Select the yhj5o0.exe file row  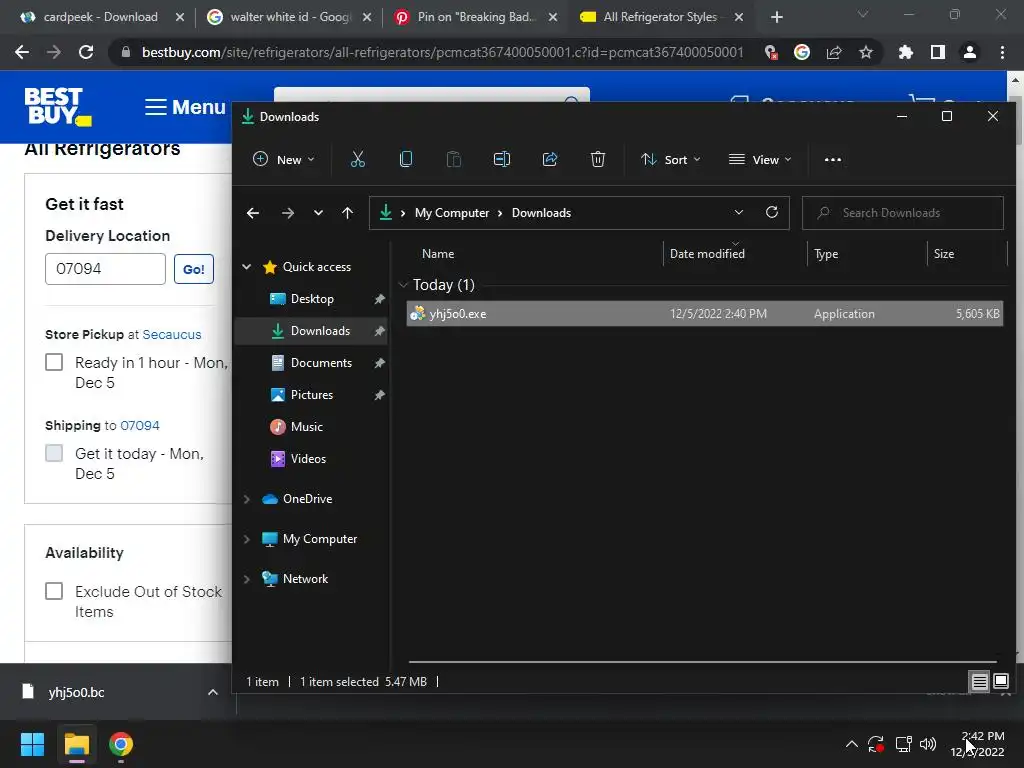pos(705,313)
